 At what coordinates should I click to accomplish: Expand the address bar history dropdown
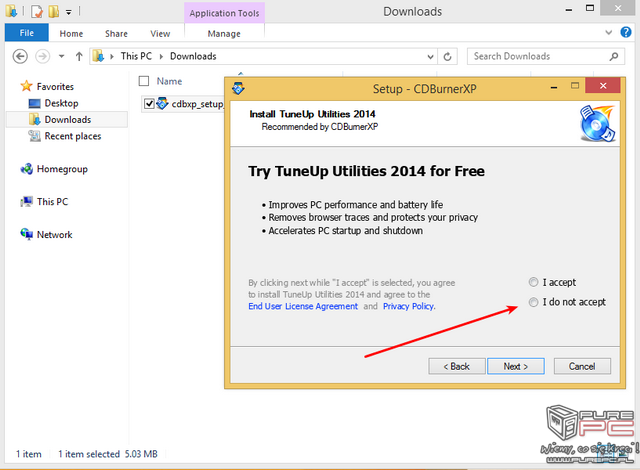tap(430, 57)
